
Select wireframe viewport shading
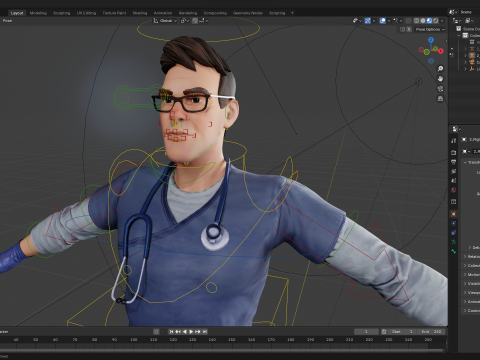[x=416, y=21]
